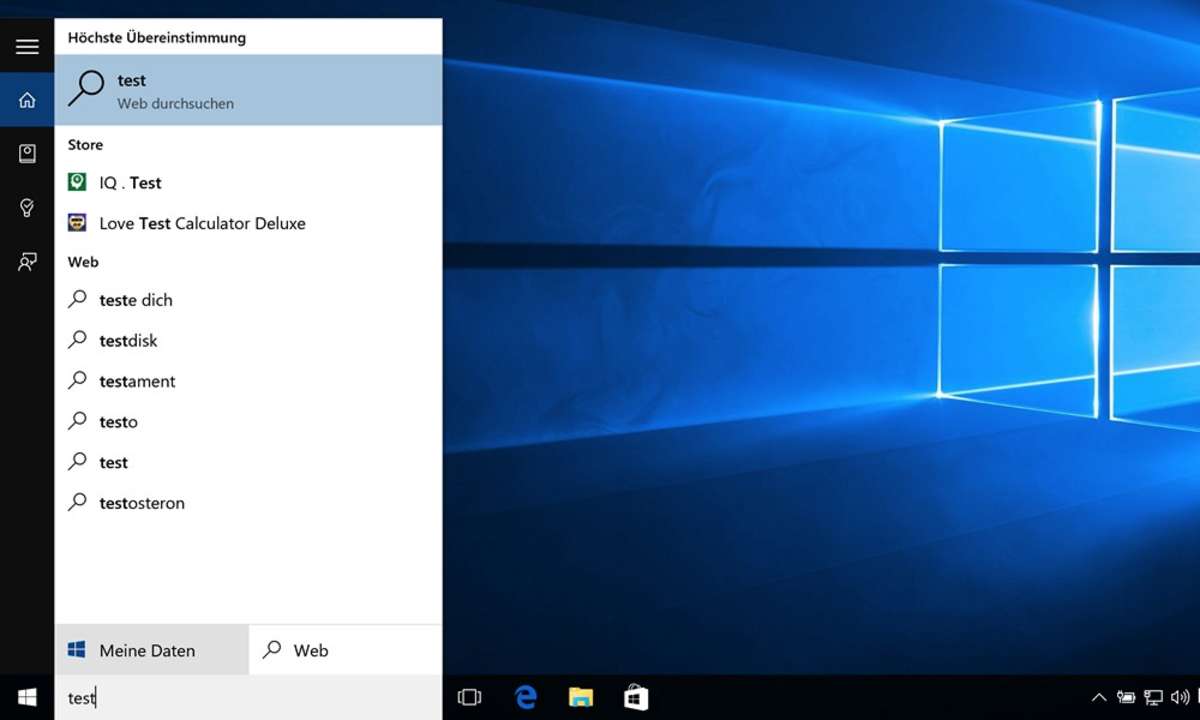Select top result 'test Web durchsuchen'
The width and height of the screenshot is (1200, 720).
(x=248, y=90)
